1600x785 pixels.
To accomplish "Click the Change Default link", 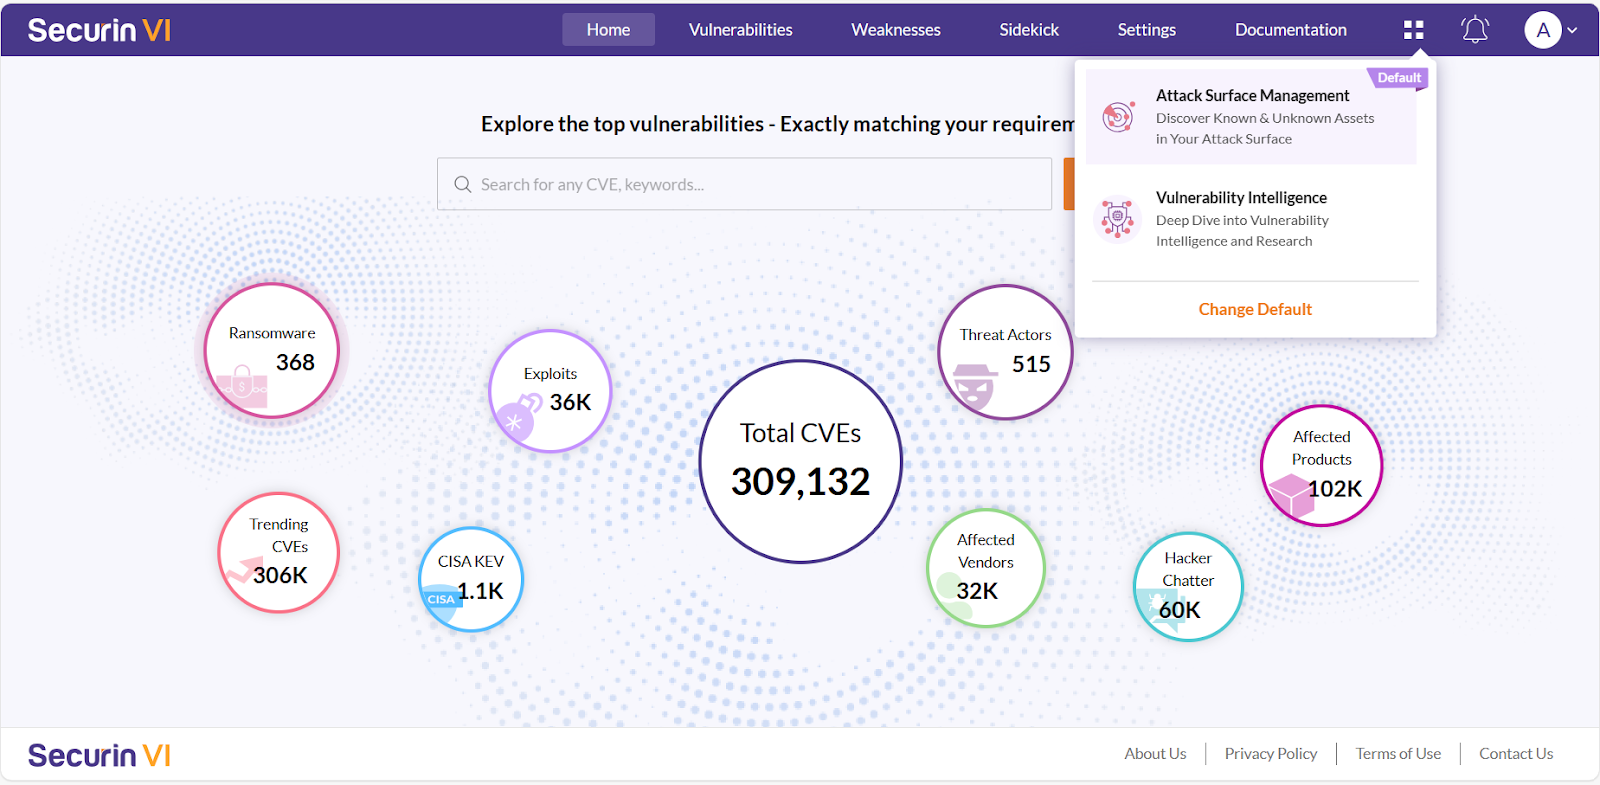I will (1255, 309).
